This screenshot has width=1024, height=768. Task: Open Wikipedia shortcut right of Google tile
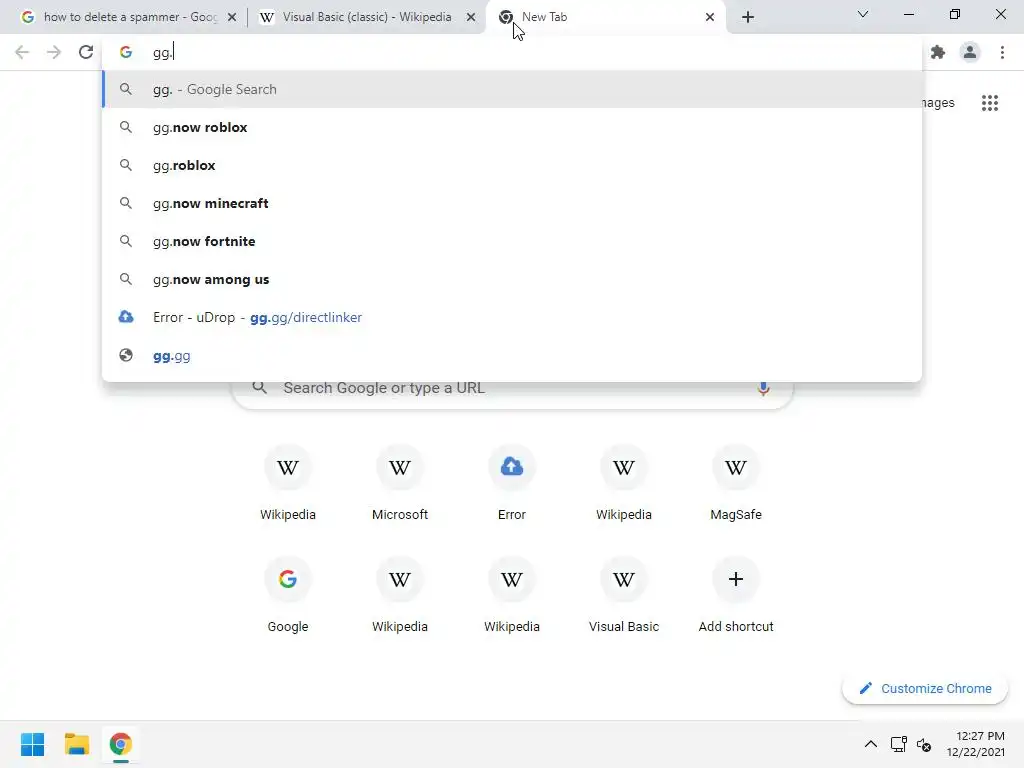(x=400, y=595)
